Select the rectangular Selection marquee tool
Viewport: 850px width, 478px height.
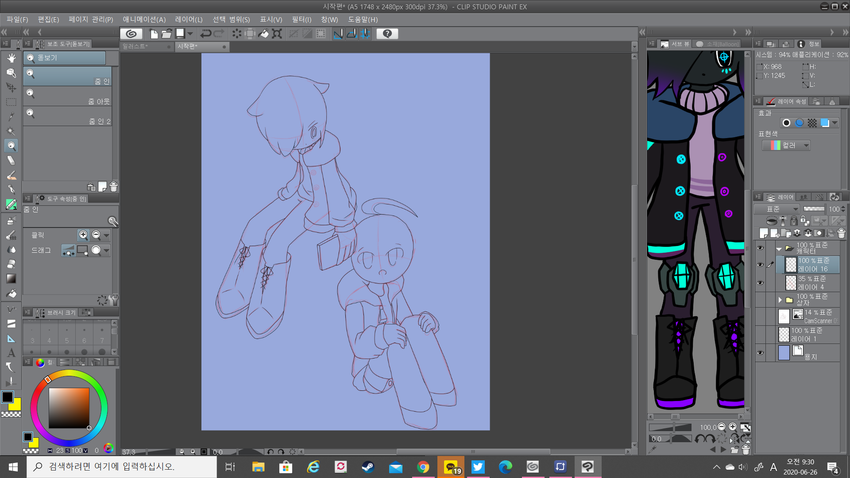11,102
